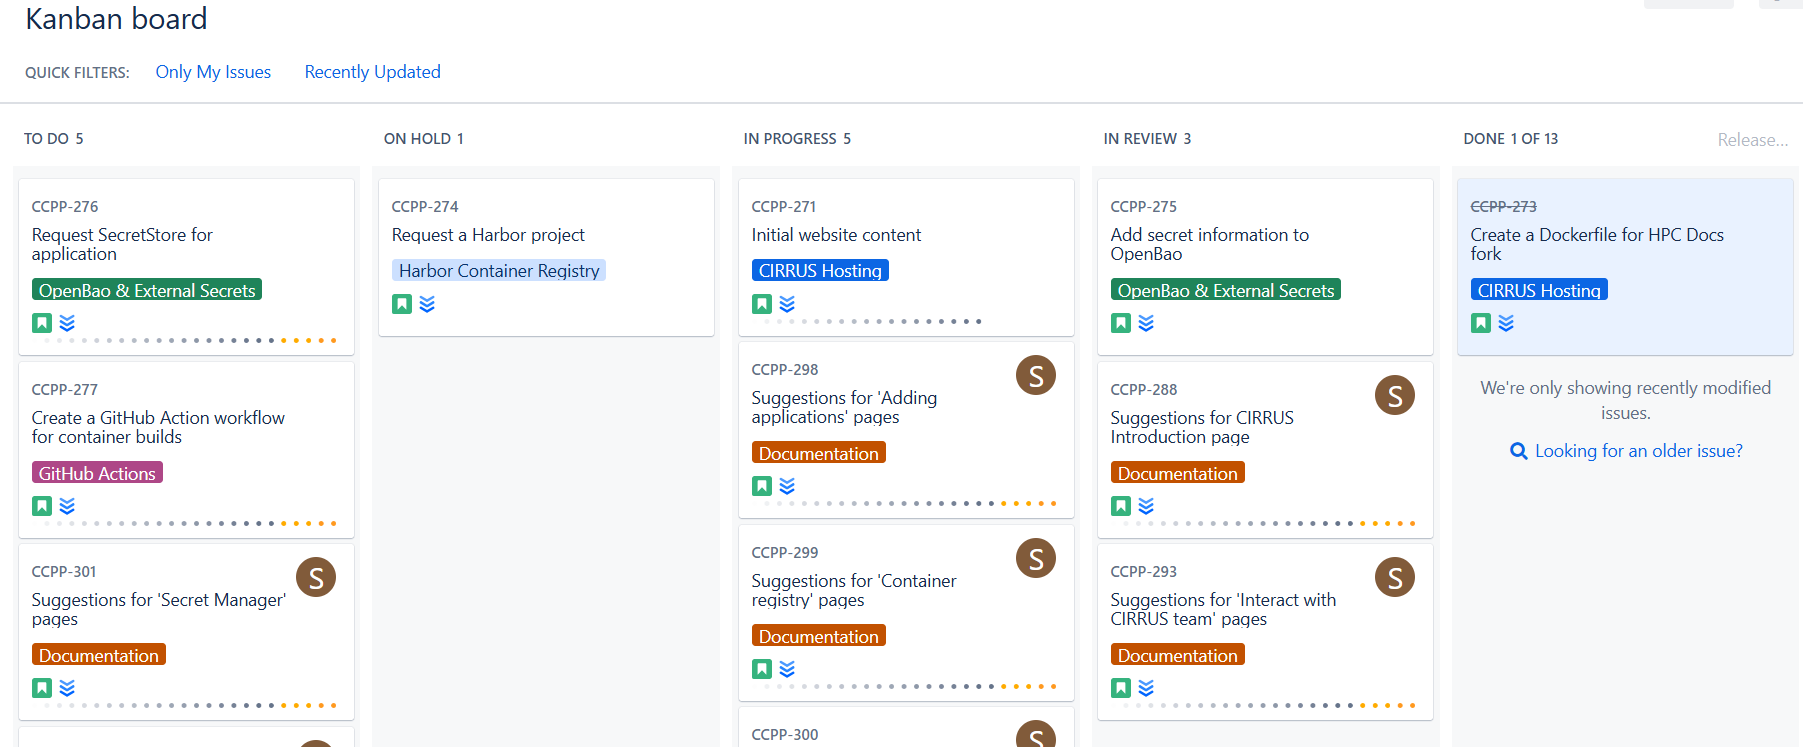The image size is (1803, 747).
Task: Open the Release dropdown in Done column
Action: tap(1752, 140)
